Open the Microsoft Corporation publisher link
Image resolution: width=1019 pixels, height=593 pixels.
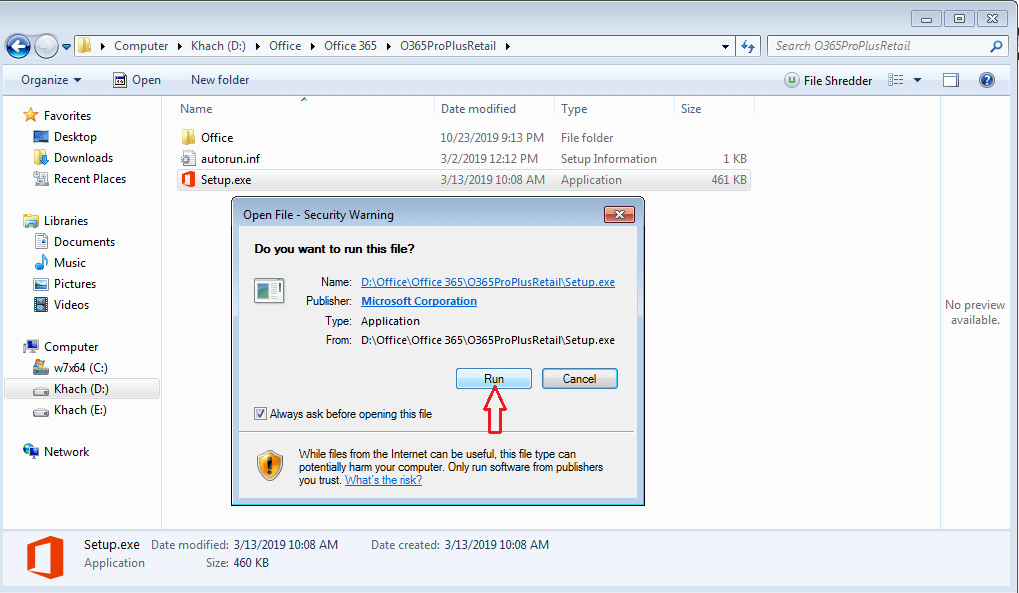point(418,300)
